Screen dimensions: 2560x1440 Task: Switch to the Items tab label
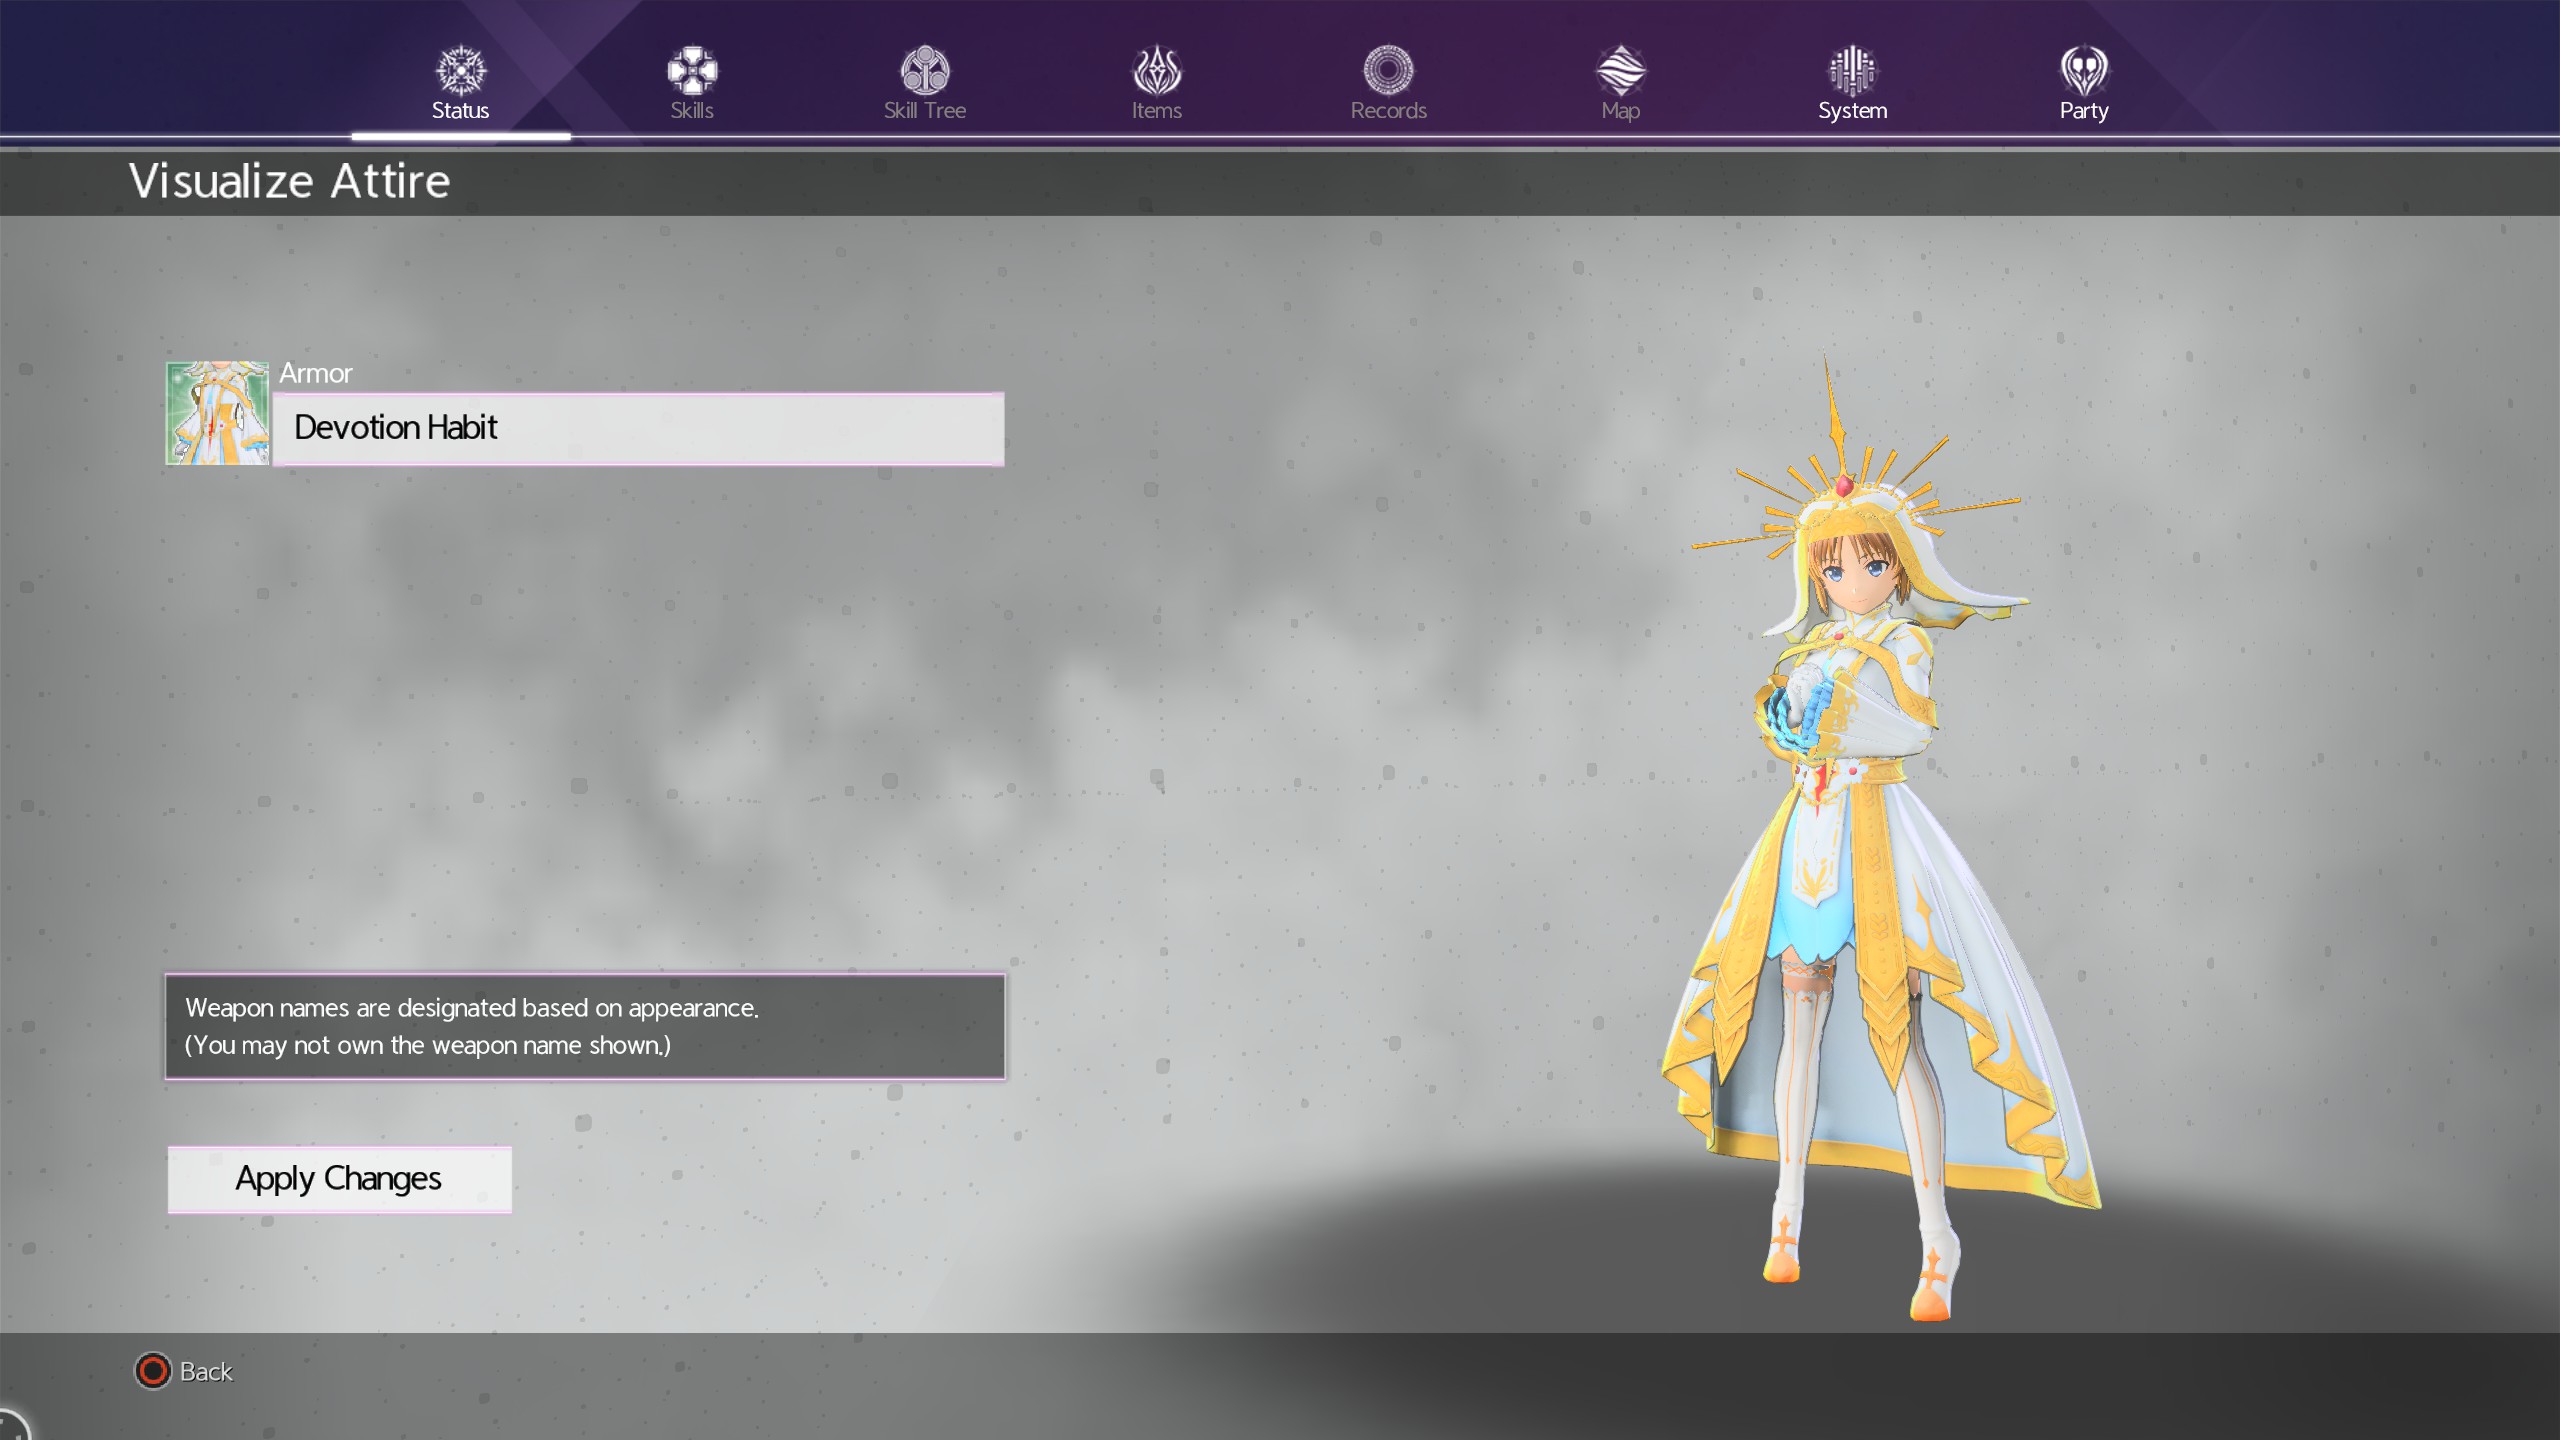(1157, 110)
